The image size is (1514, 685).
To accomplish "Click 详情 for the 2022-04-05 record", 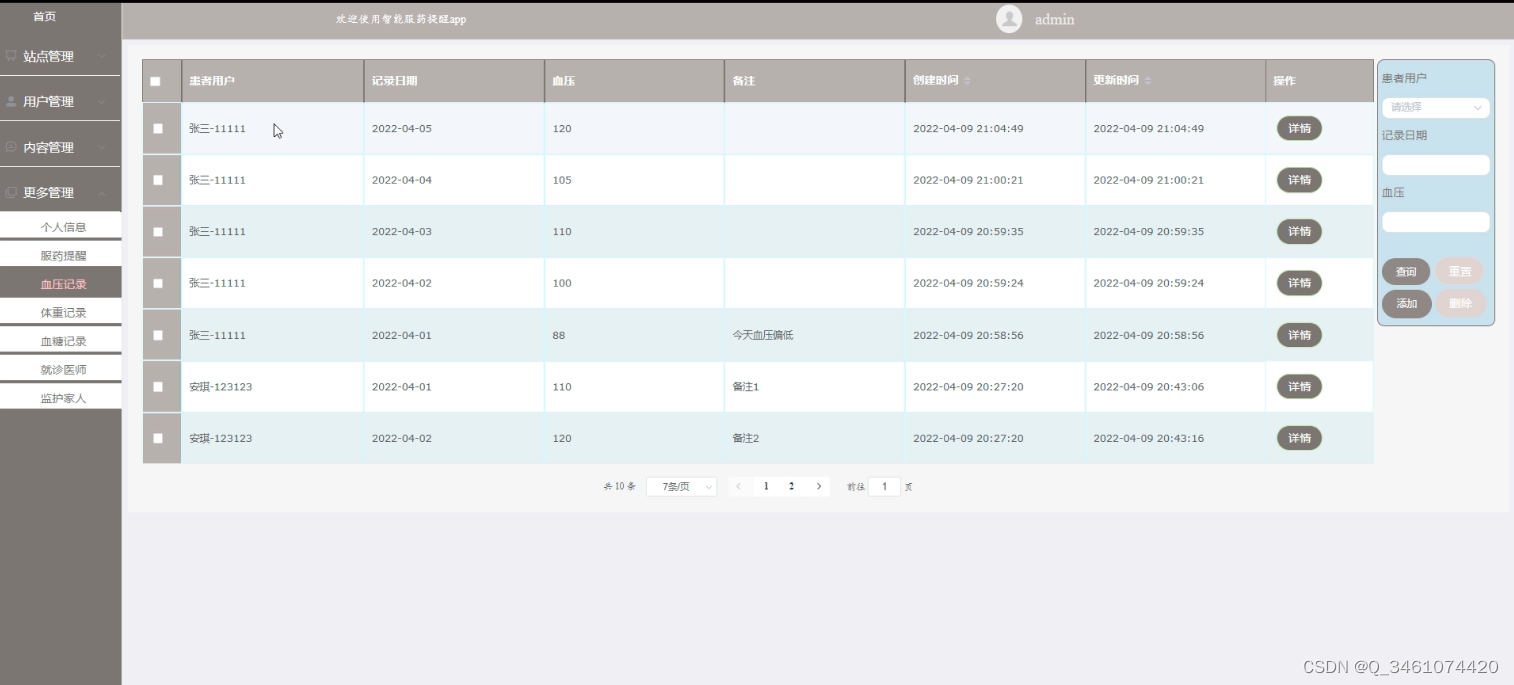I will click(x=1299, y=128).
